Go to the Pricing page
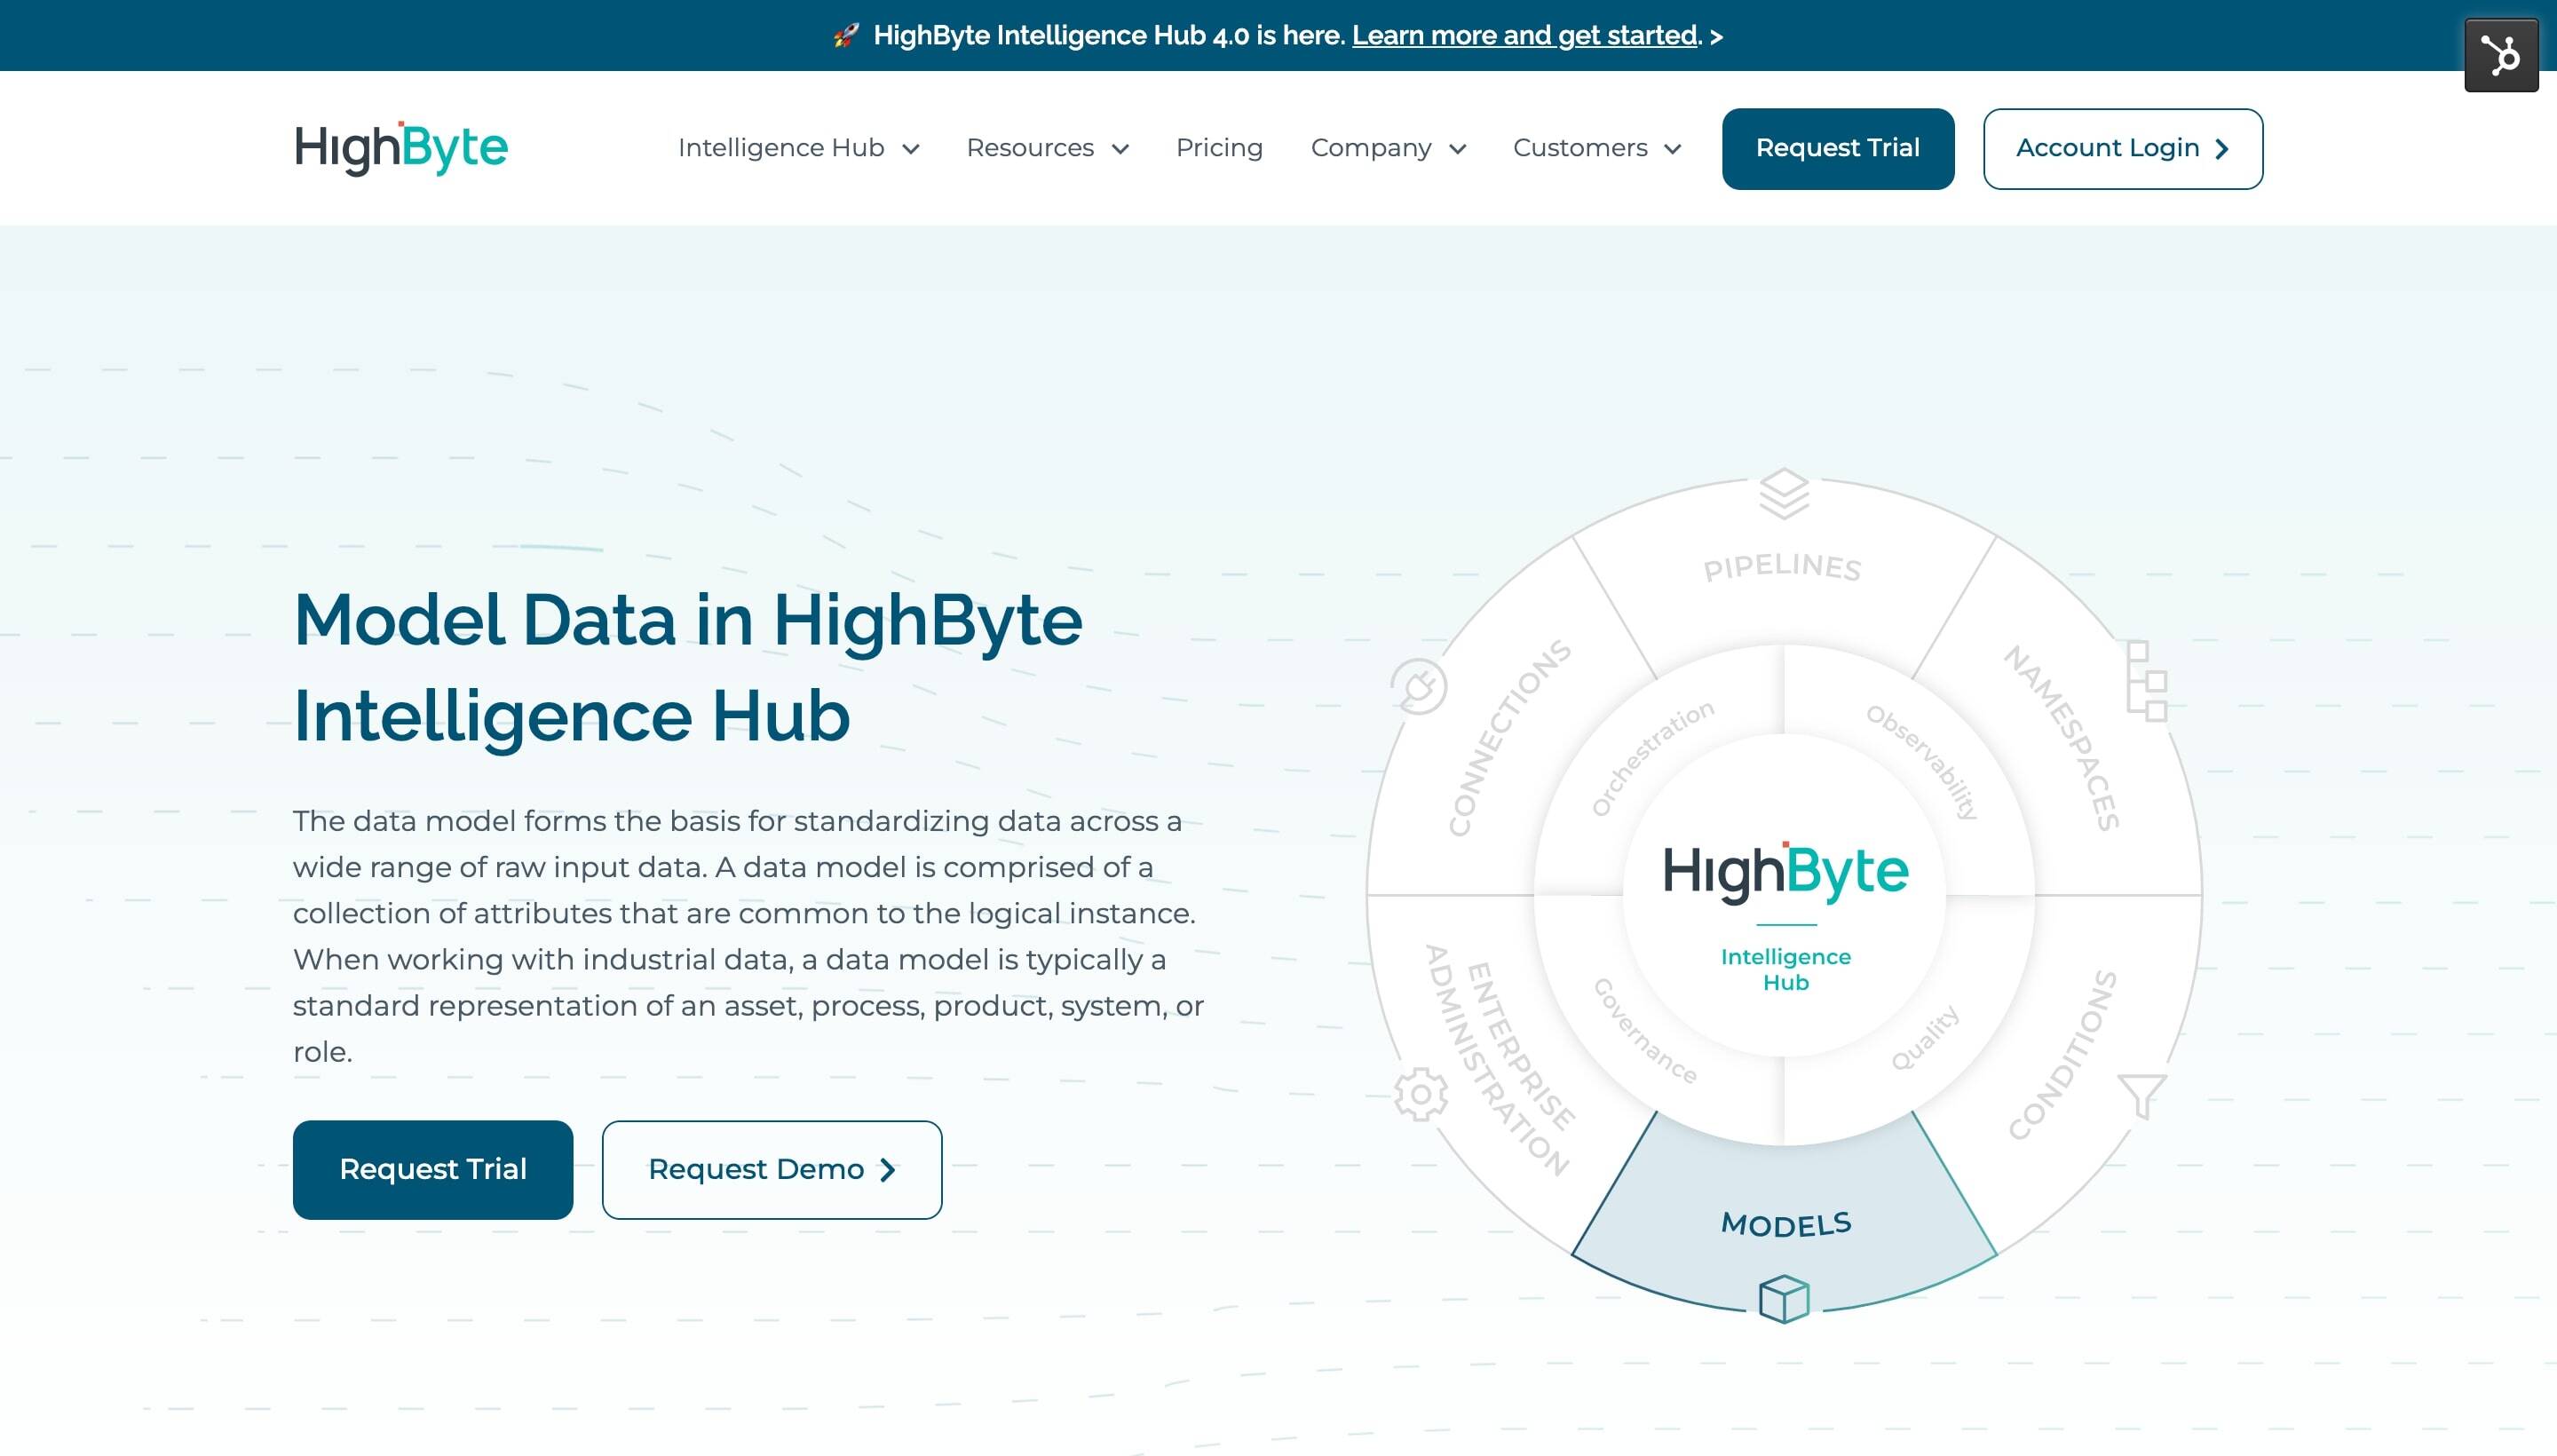2557x1456 pixels. [1219, 148]
